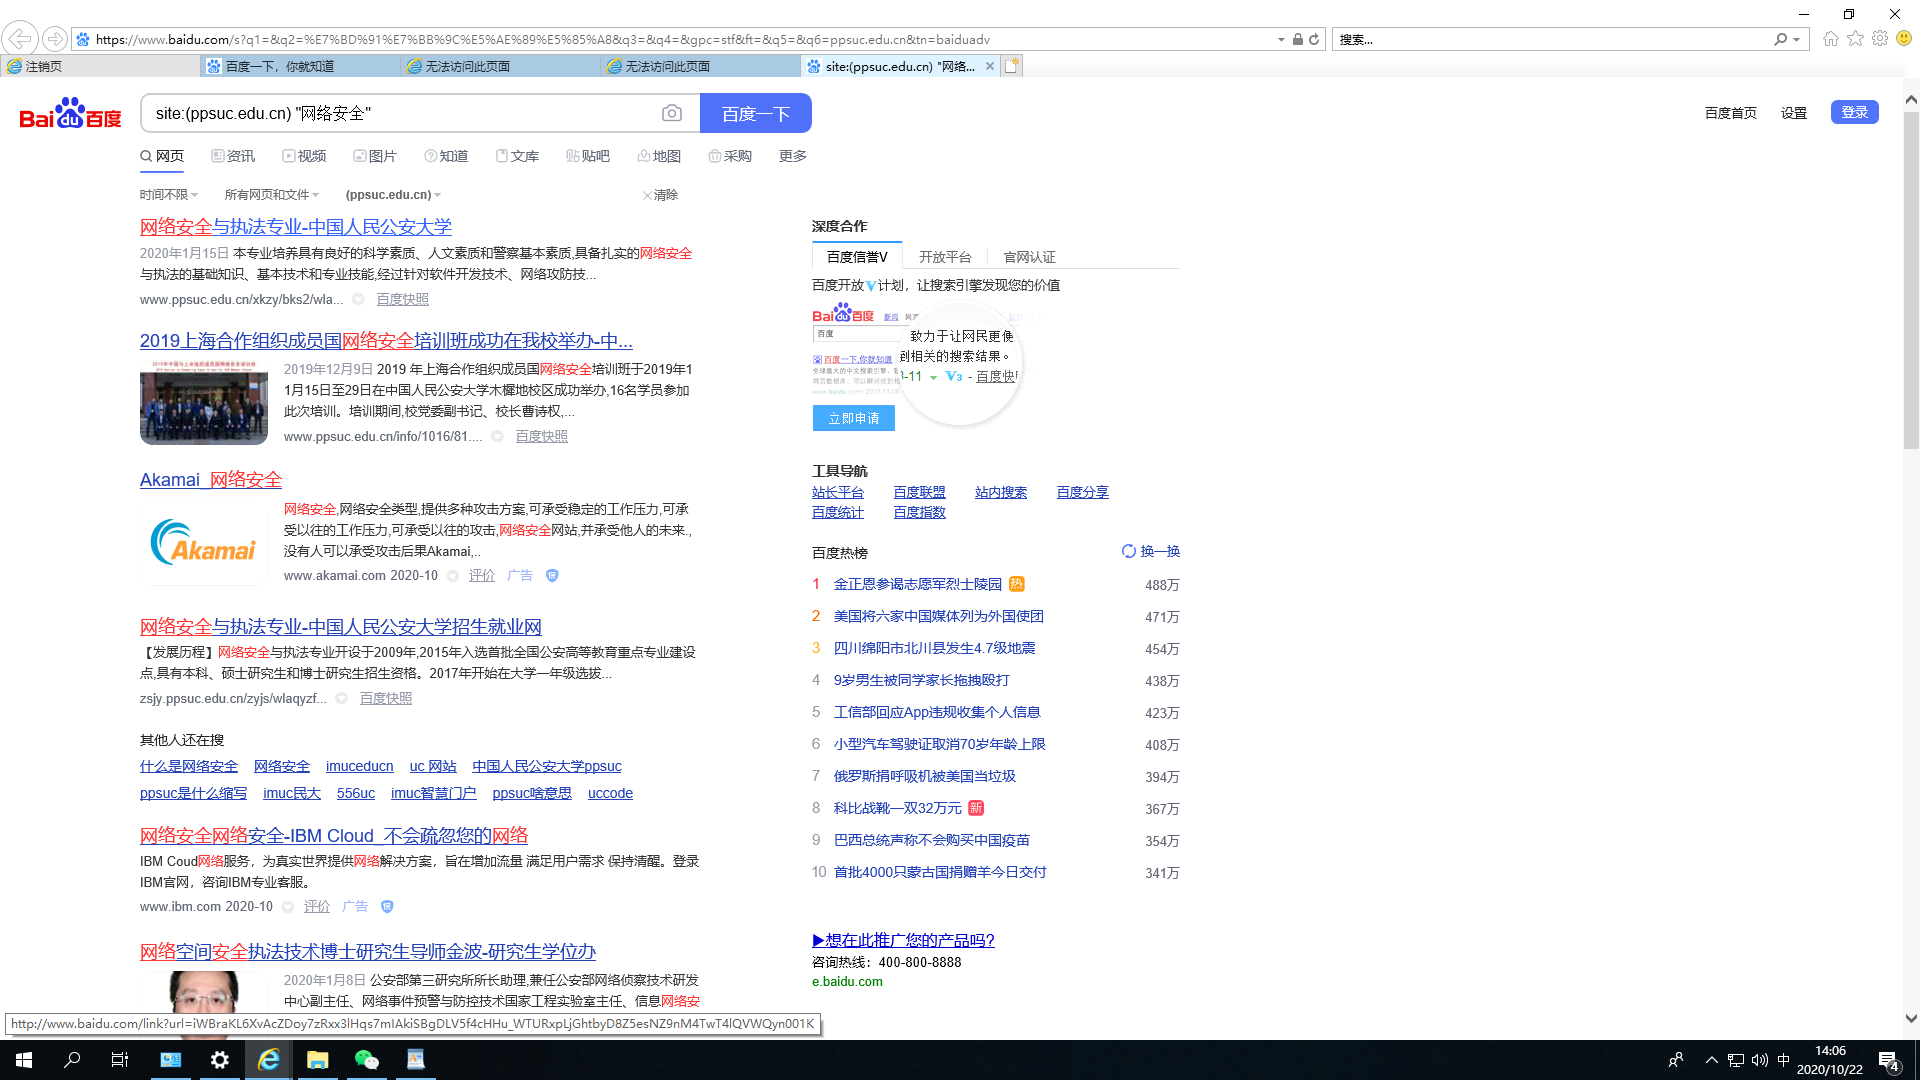Click the browser refresh icon
Viewport: 1920px width, 1080px height.
pos(1314,39)
